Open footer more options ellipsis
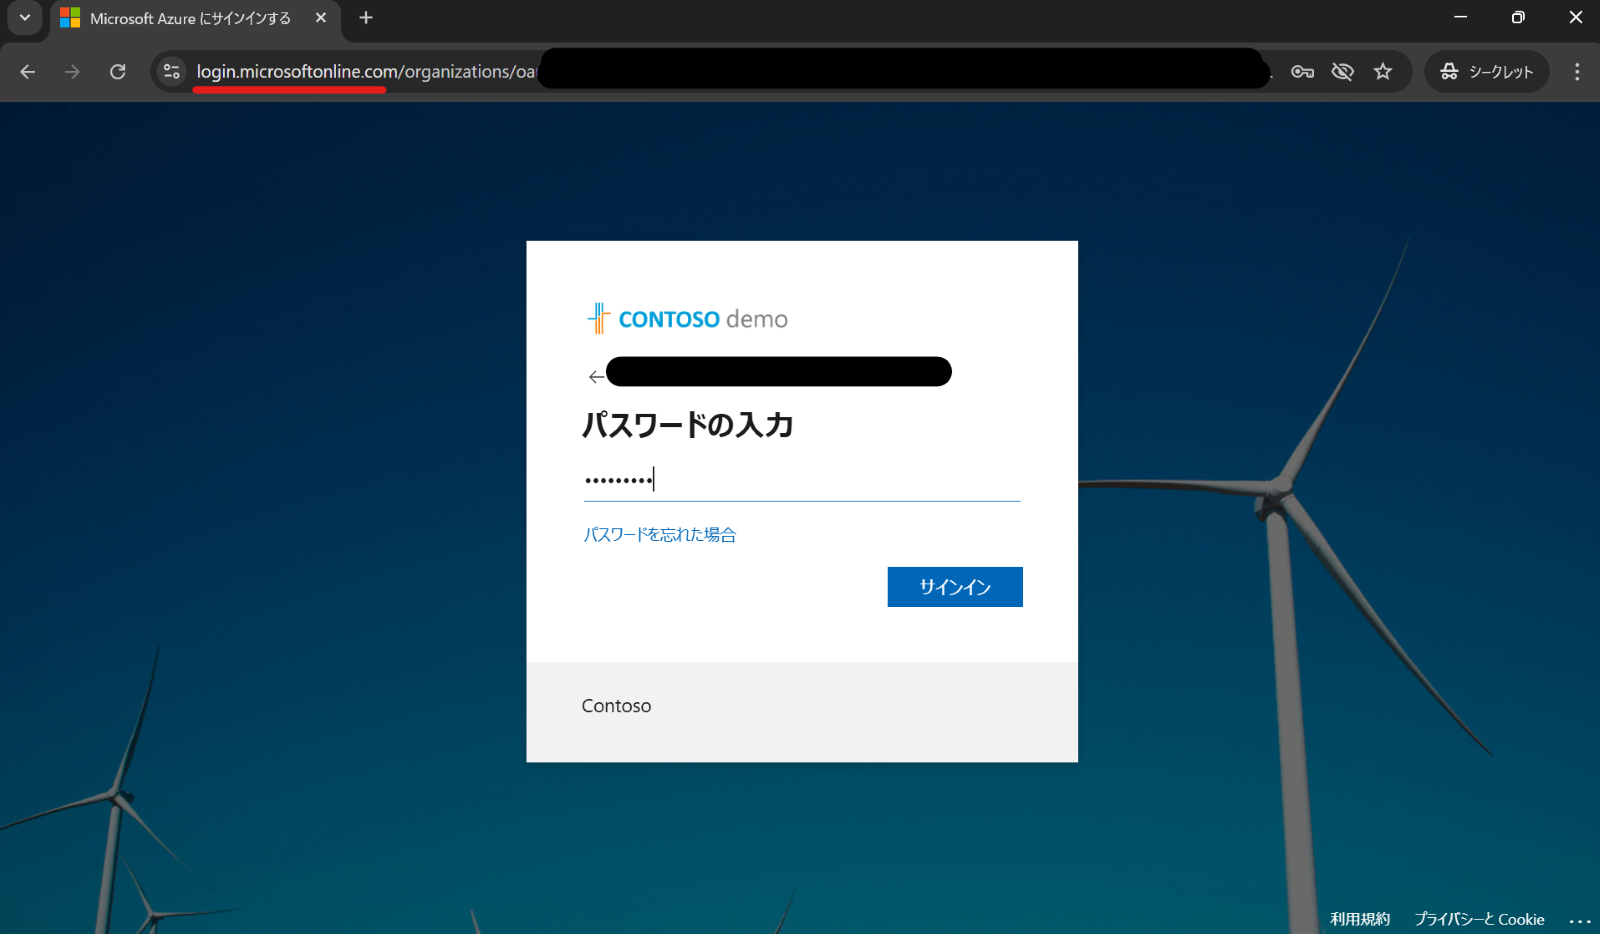 [1579, 920]
